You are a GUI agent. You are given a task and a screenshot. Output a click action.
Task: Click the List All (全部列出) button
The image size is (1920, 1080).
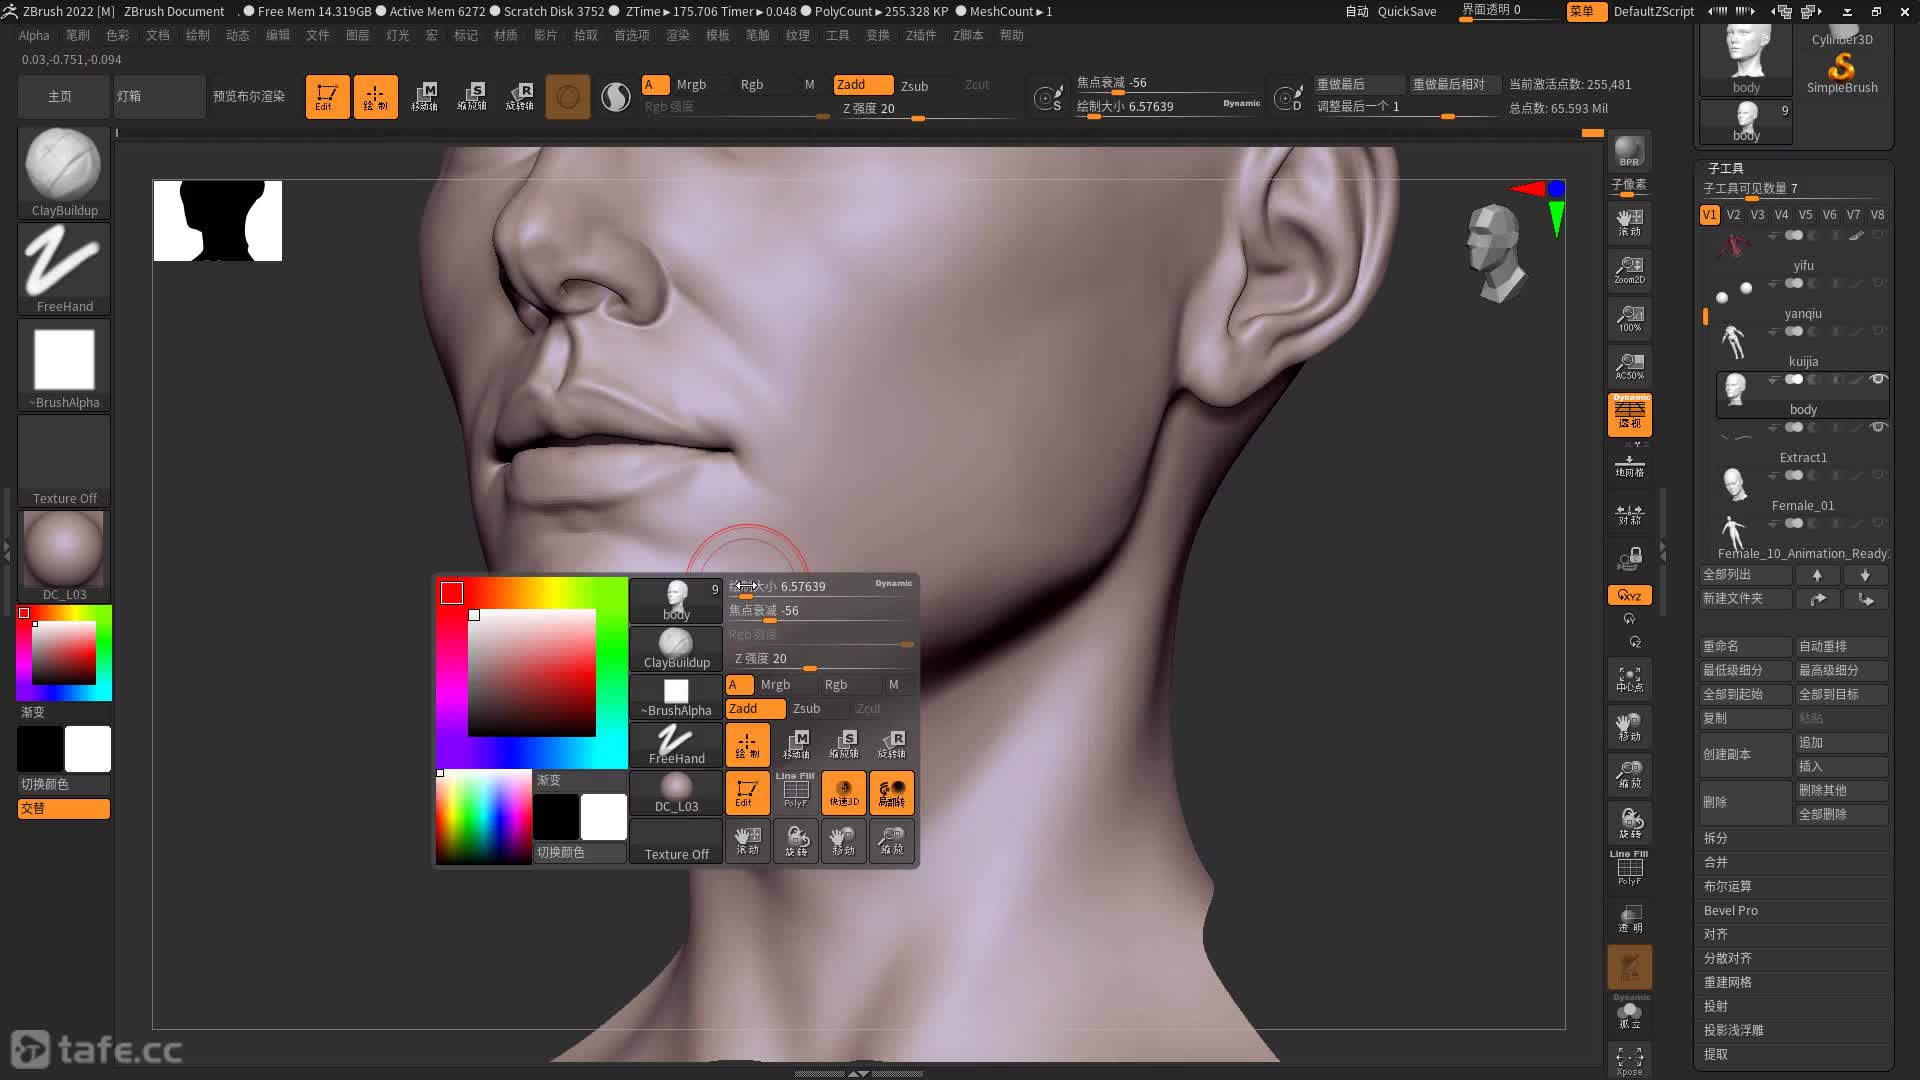[1745, 575]
